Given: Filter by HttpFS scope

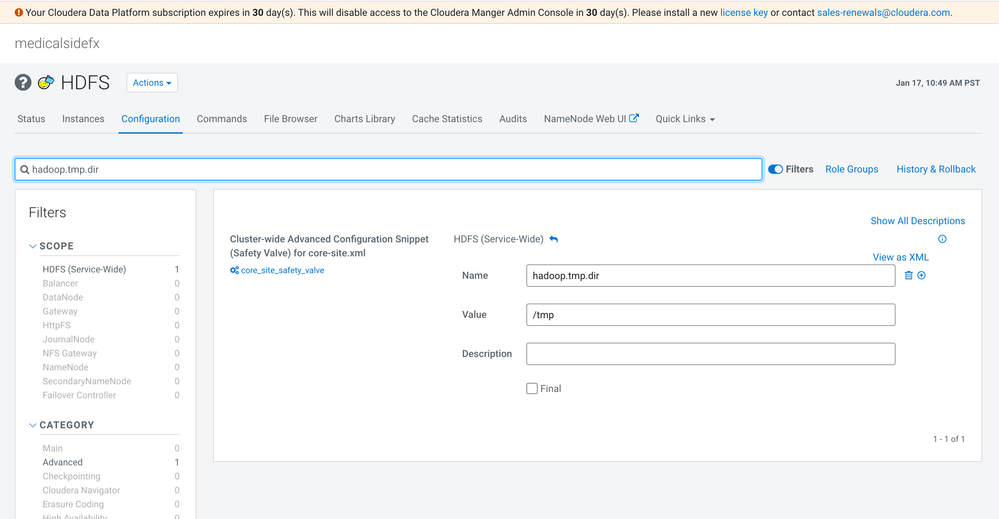Looking at the screenshot, I should [56, 325].
